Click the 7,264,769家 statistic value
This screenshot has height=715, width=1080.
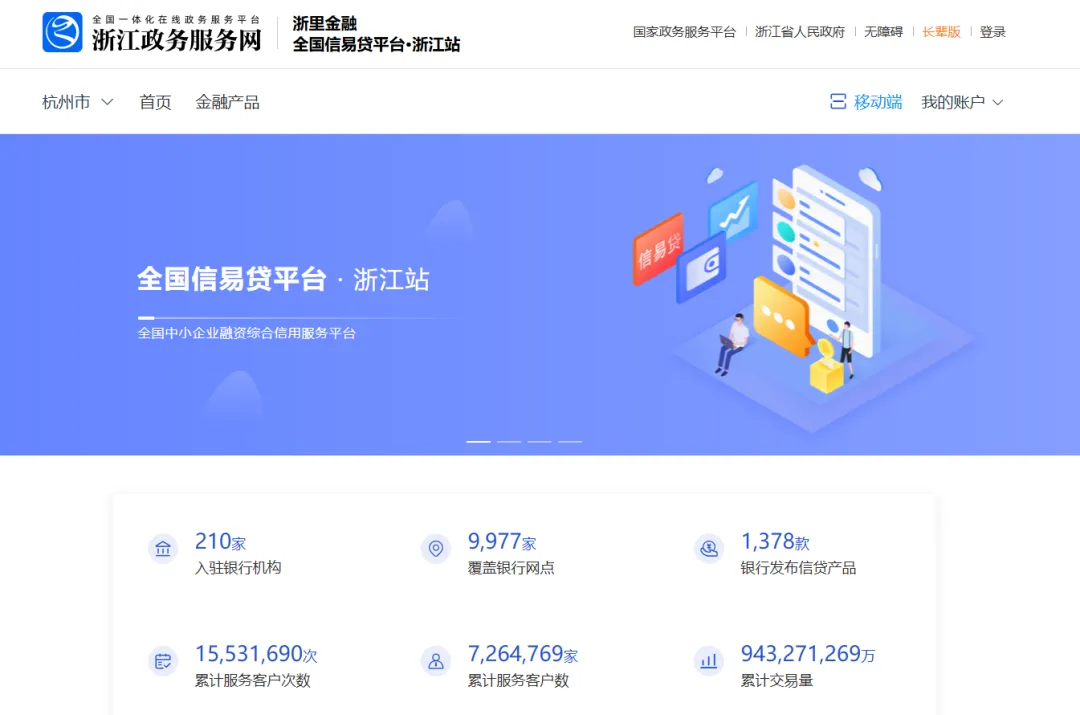coord(523,654)
